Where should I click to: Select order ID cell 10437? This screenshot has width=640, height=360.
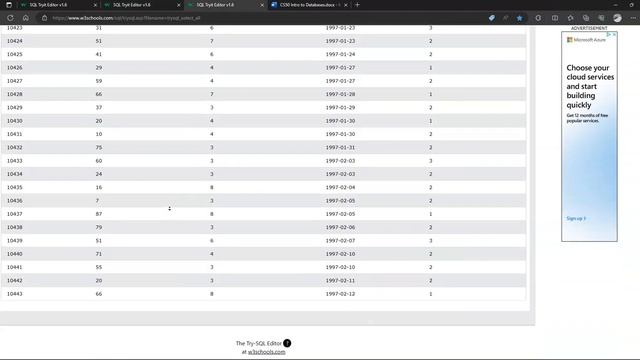click(15, 214)
